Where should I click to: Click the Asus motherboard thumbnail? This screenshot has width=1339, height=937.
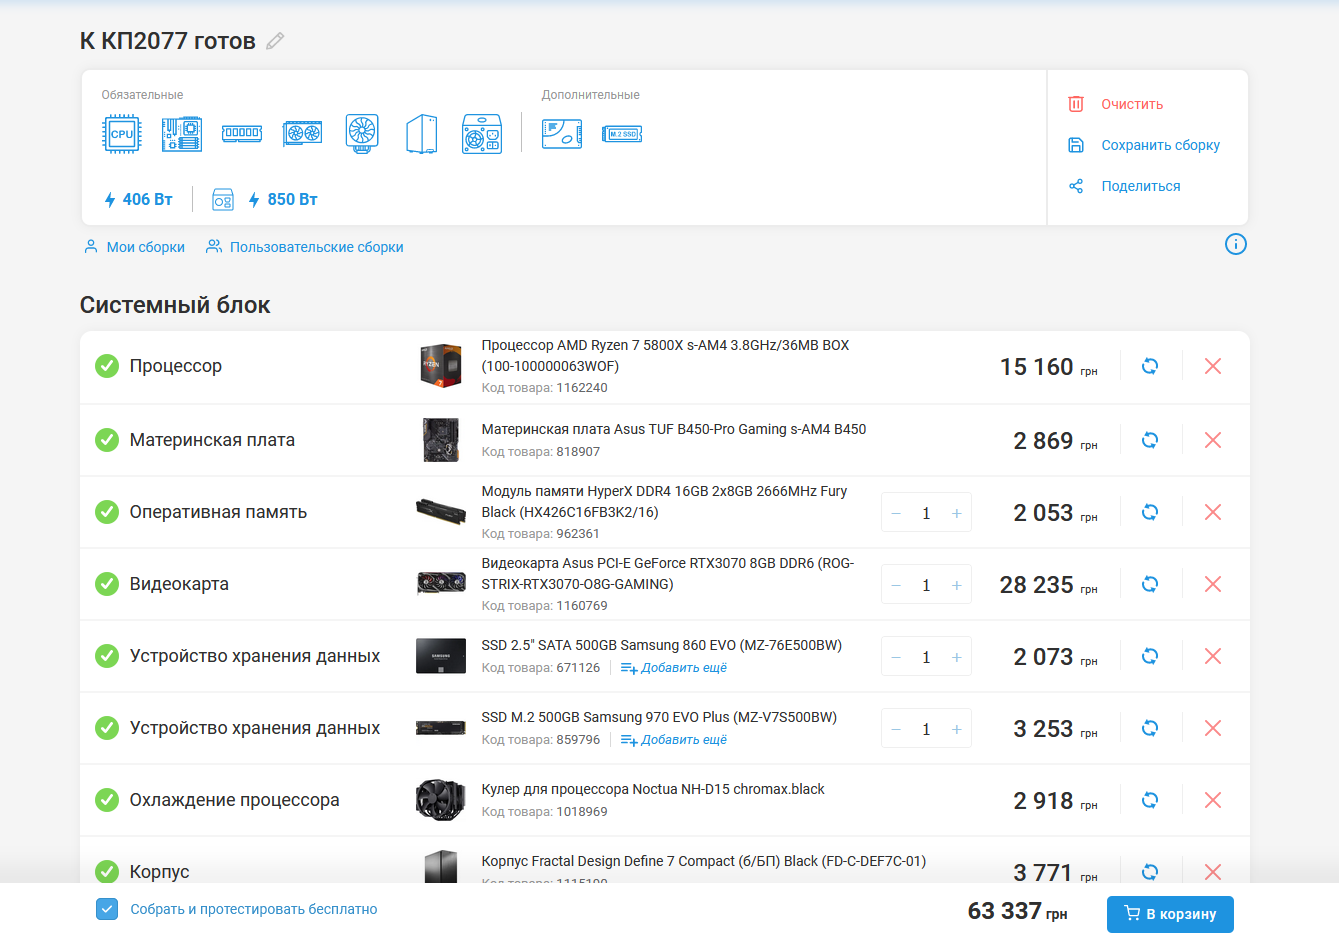pos(441,440)
